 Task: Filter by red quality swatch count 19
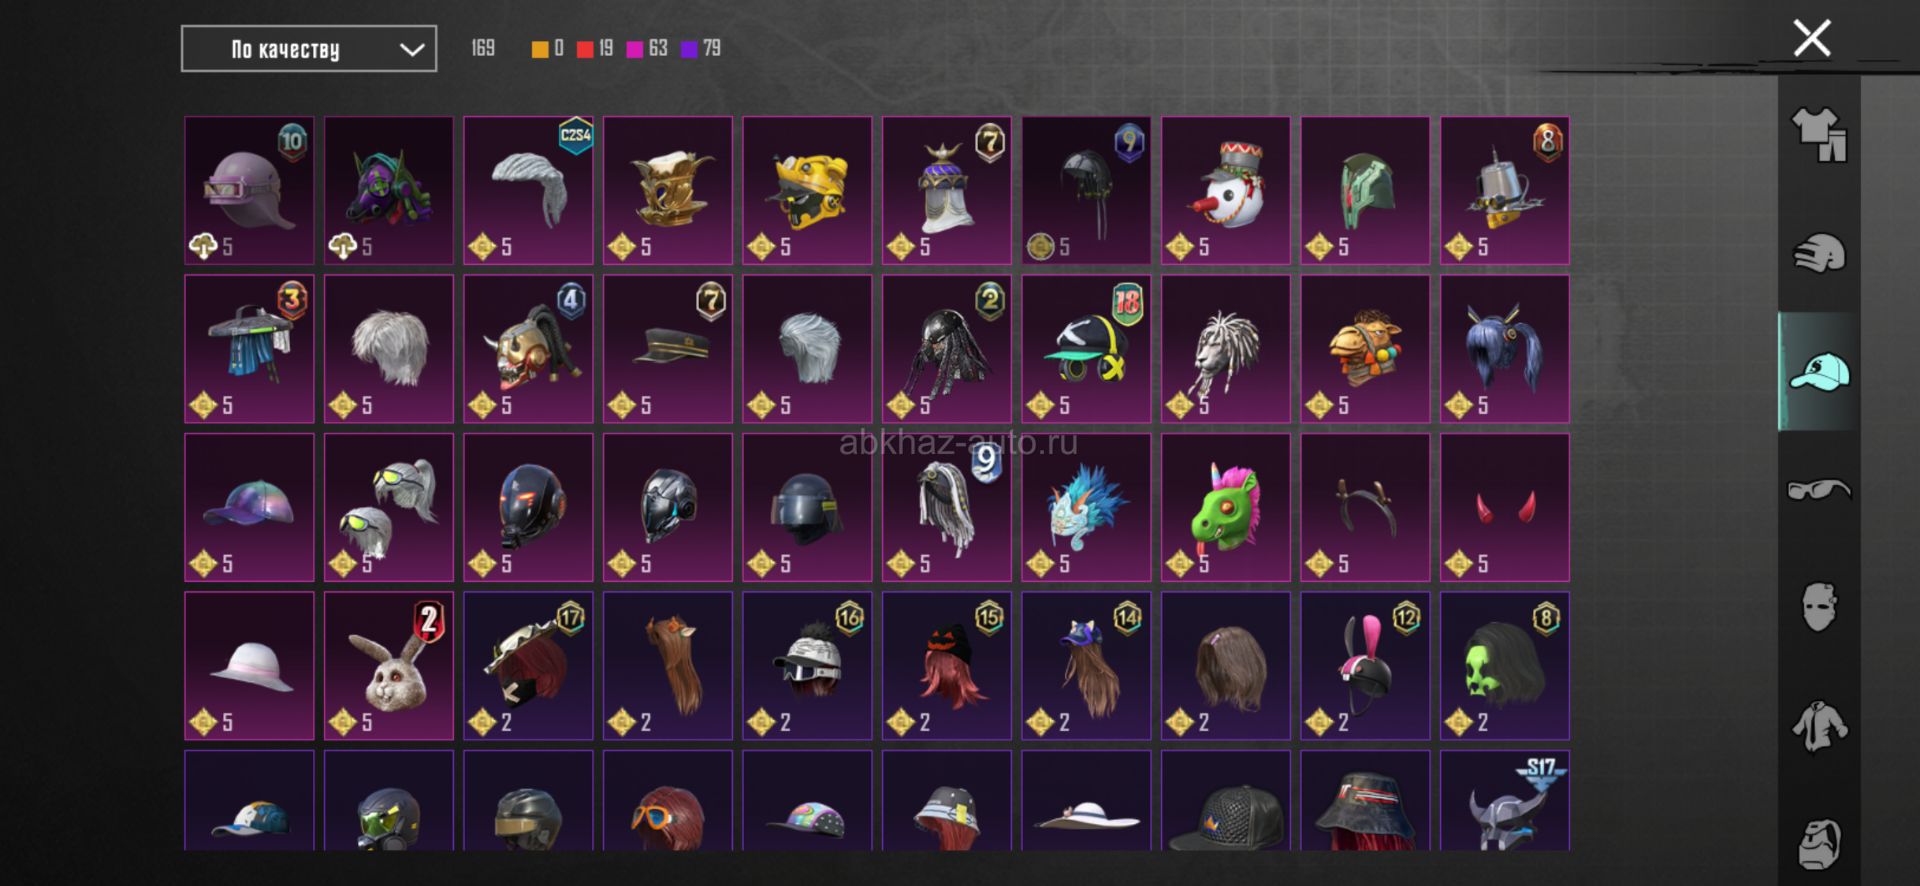click(595, 48)
